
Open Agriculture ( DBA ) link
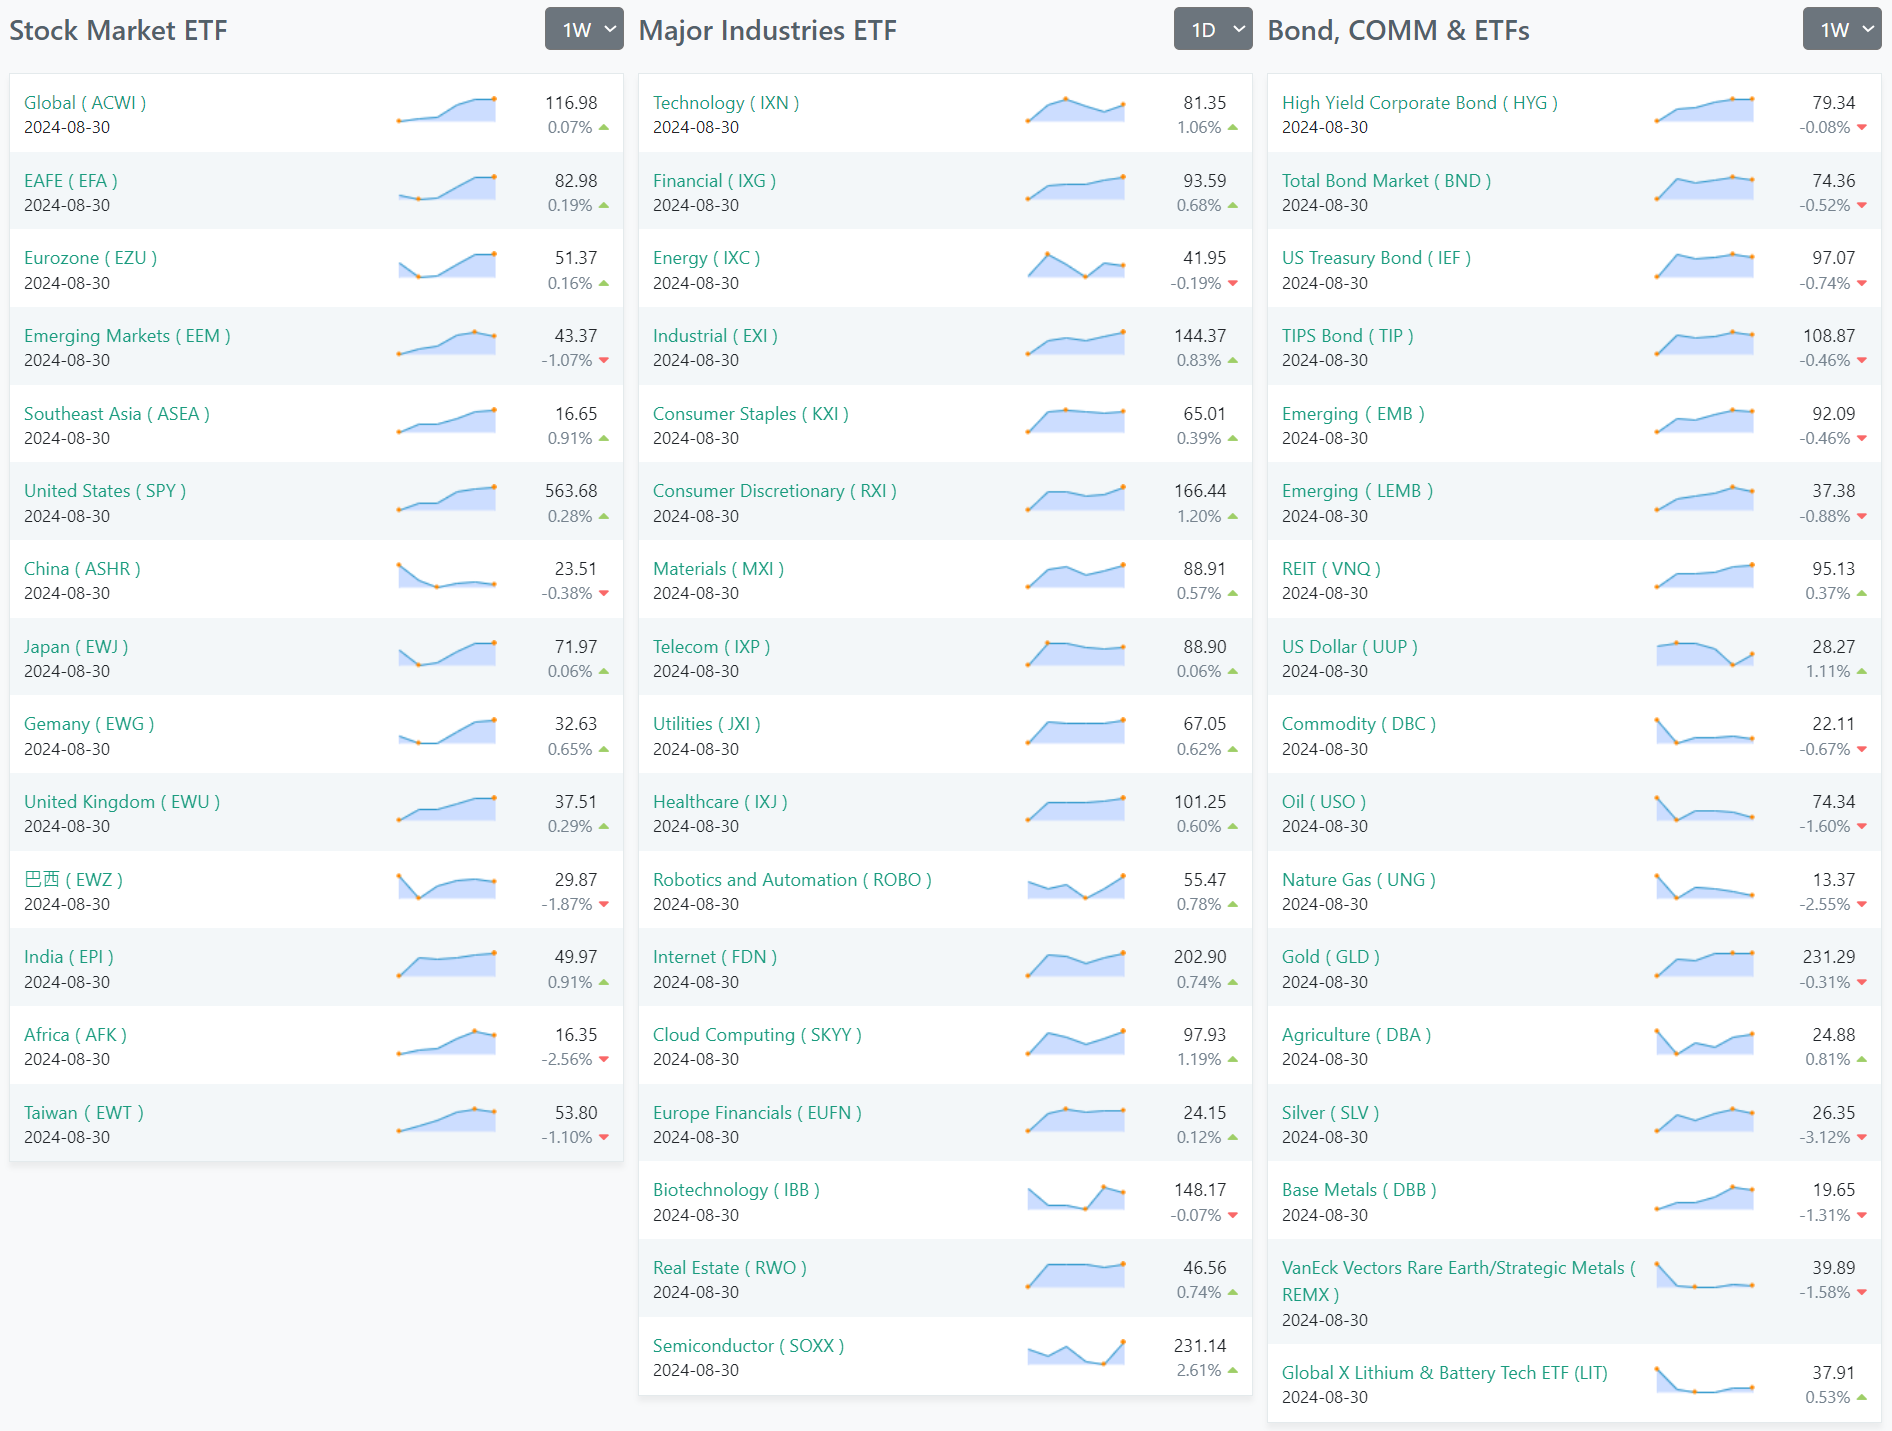[x=1356, y=1035]
